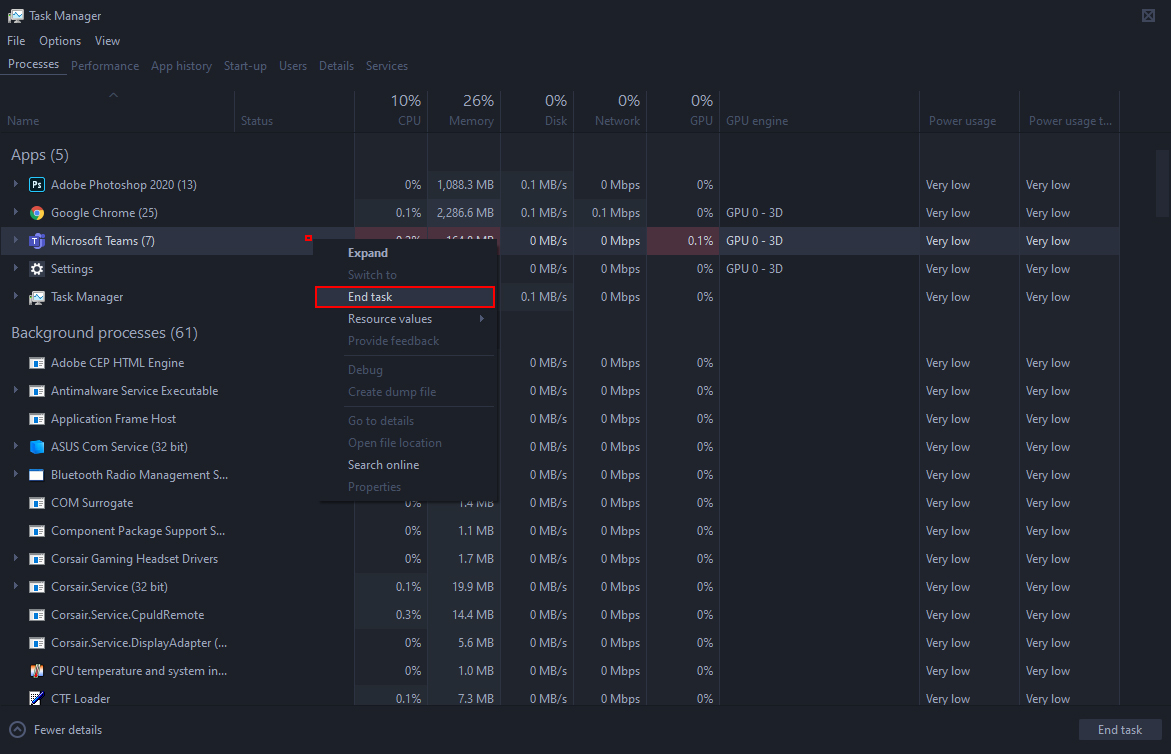Click the Task Manager title bar icon
Viewport: 1171px width, 754px height.
click(16, 16)
